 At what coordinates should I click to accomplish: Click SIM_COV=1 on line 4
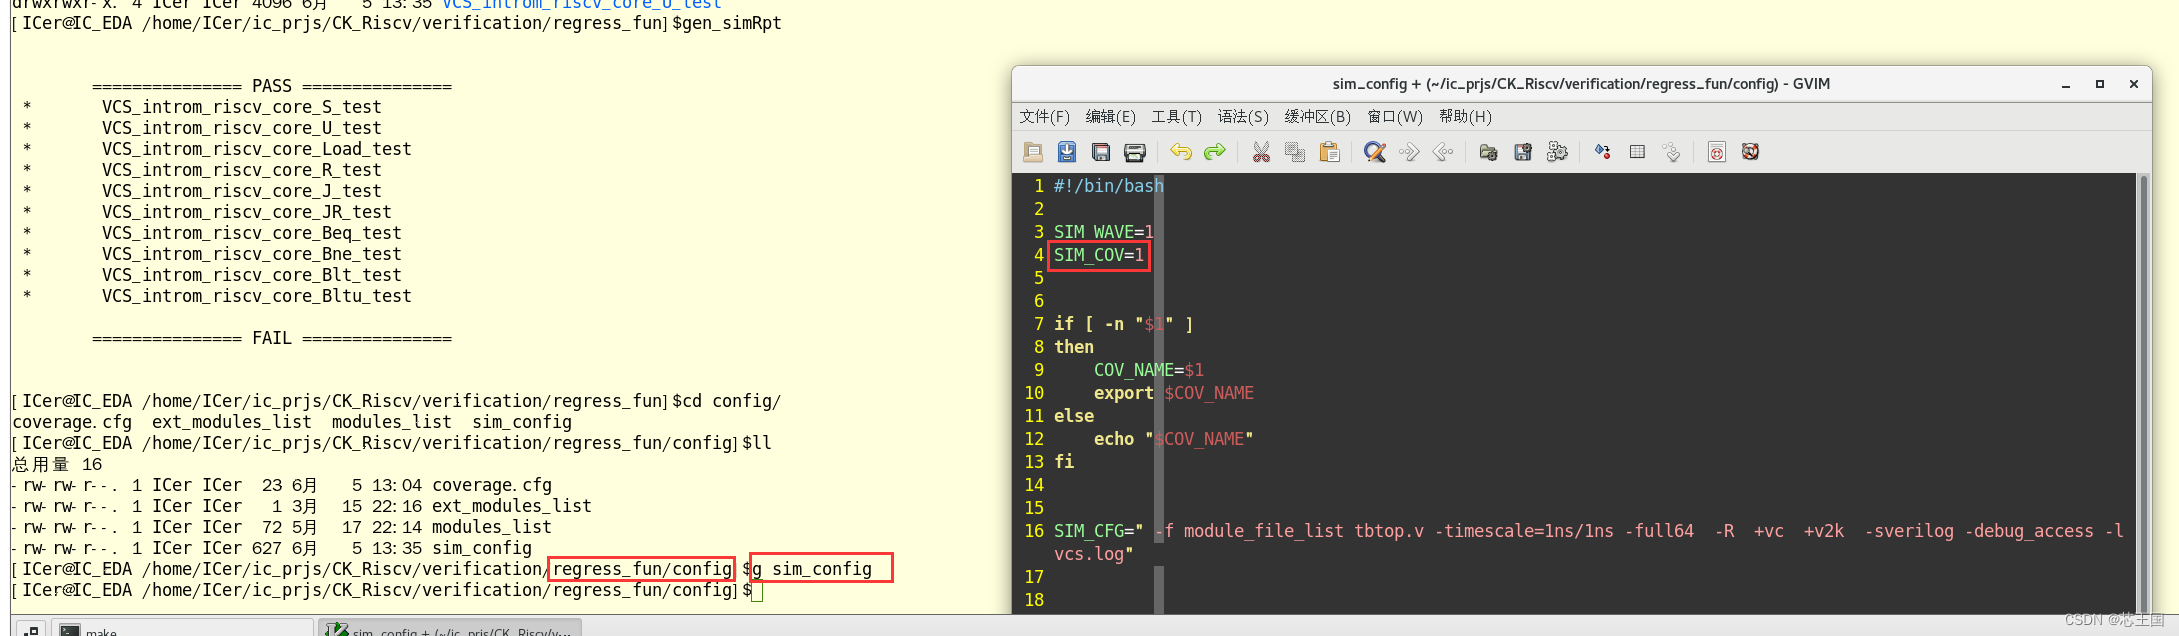[1099, 255]
